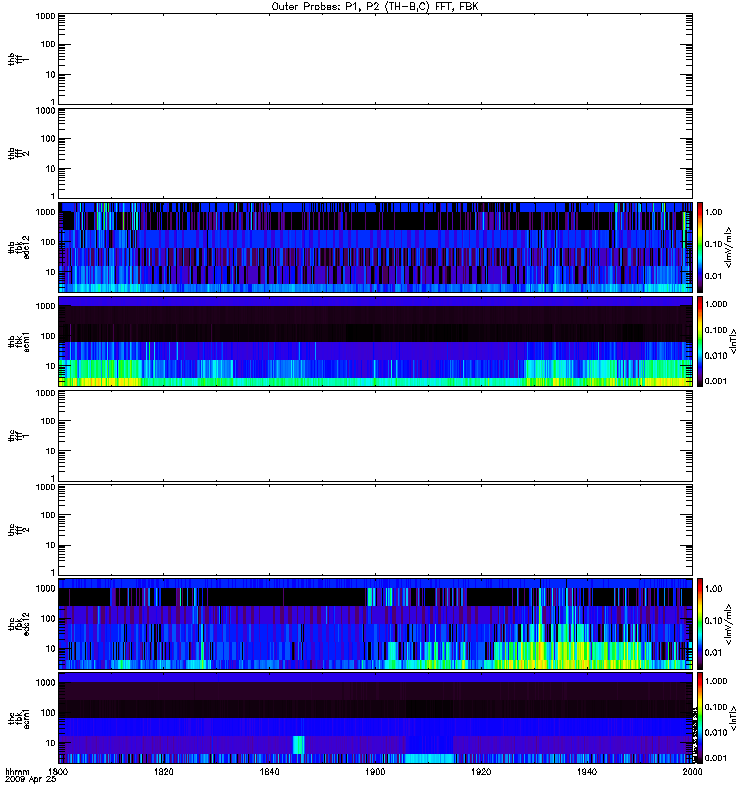Click the '1000' y-tick of thb fff 1 panel
The image size is (750, 800).
[45, 16]
